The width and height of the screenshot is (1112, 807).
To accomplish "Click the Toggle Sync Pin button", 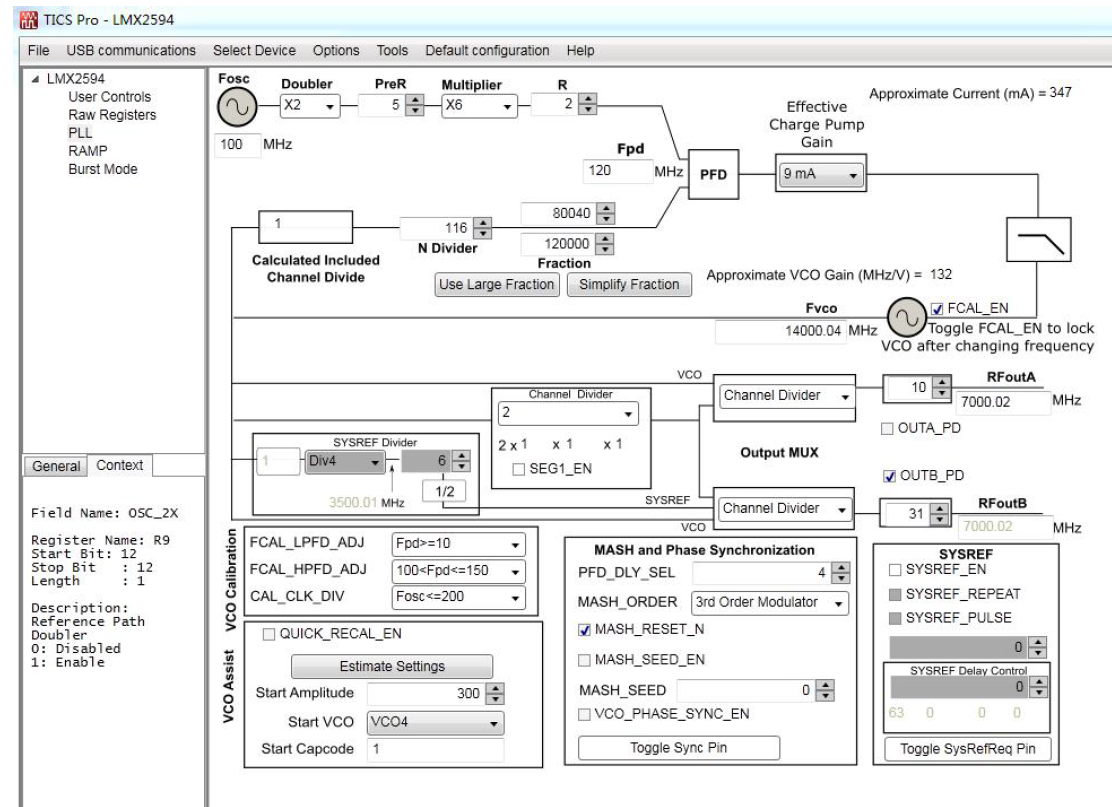I will [679, 747].
